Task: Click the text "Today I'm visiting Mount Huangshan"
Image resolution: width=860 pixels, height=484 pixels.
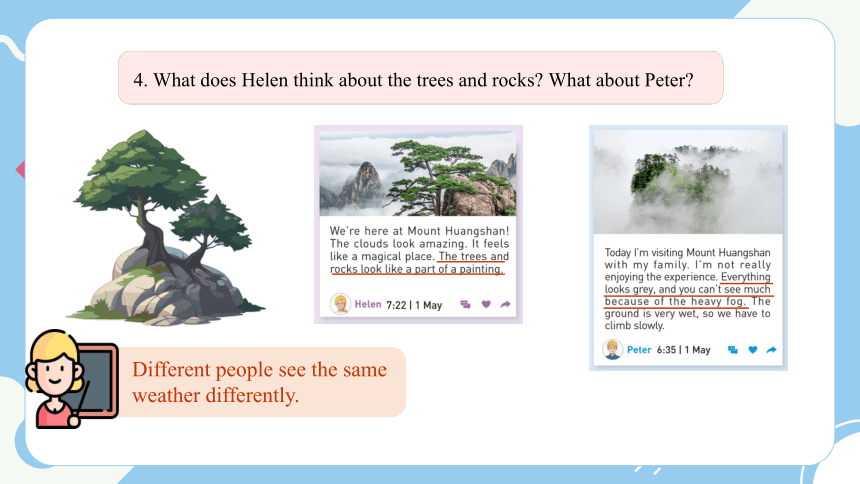Action: (688, 252)
